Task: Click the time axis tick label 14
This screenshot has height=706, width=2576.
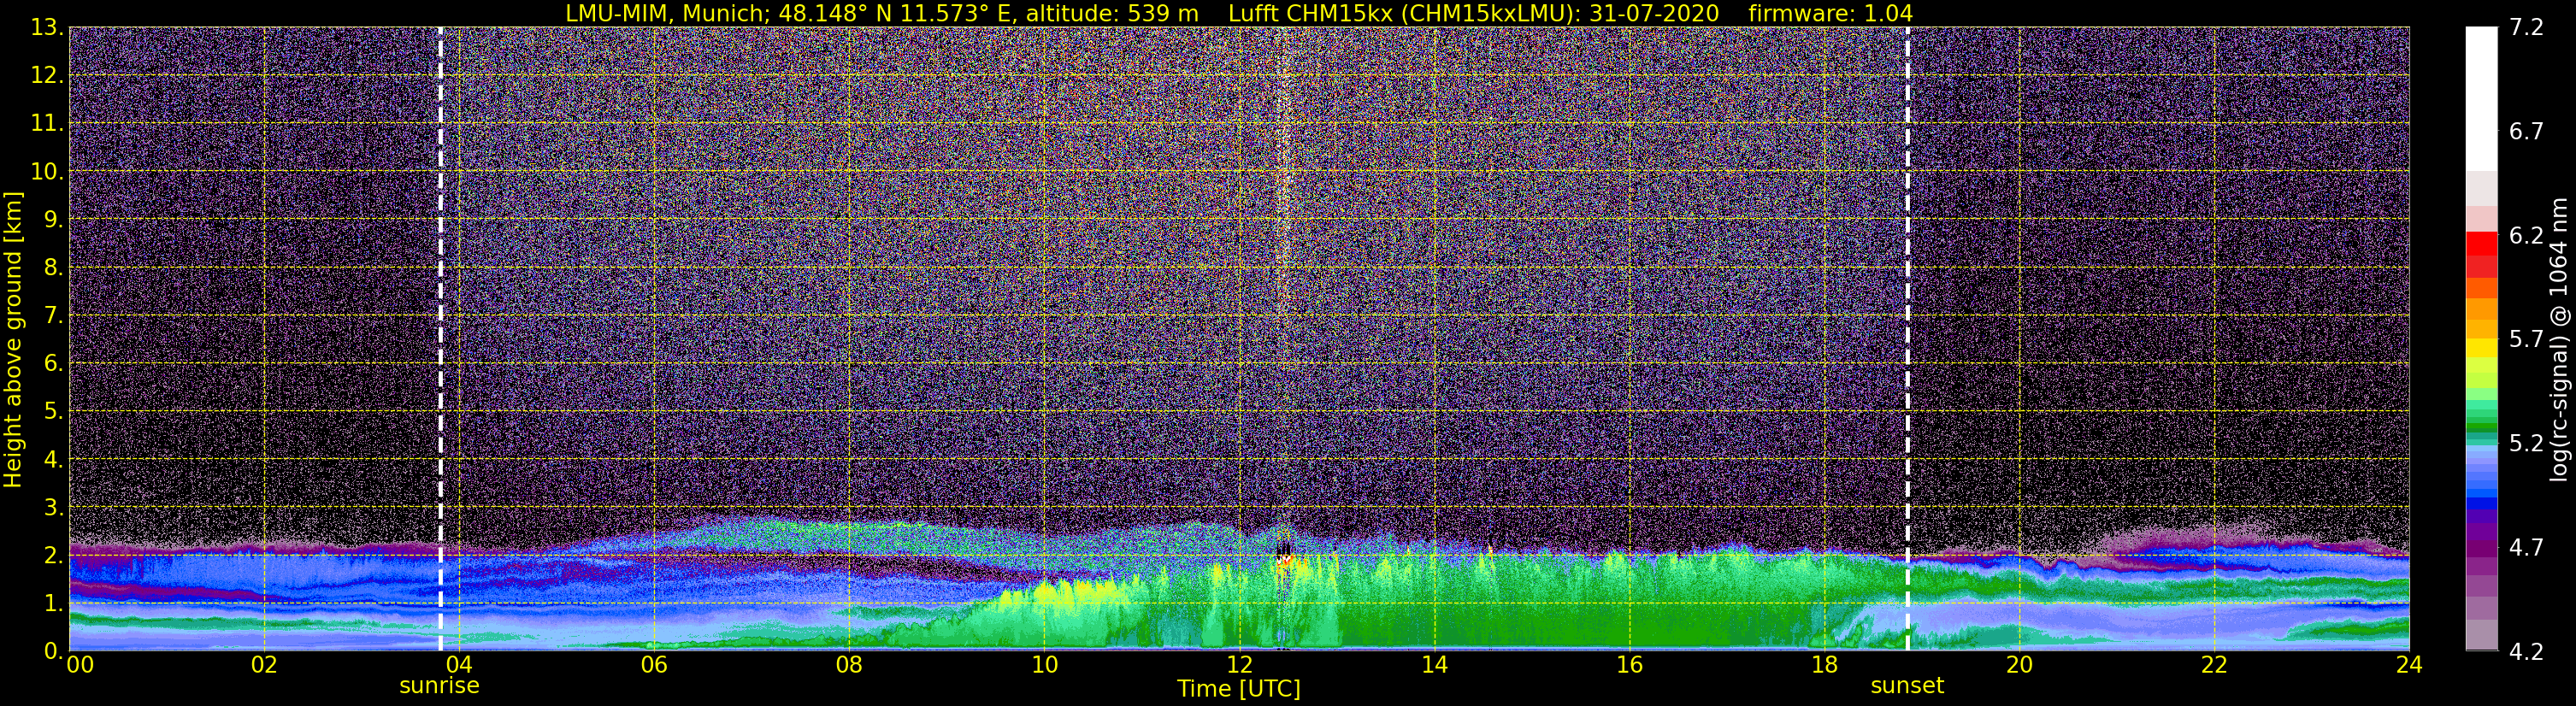Action: point(1434,665)
